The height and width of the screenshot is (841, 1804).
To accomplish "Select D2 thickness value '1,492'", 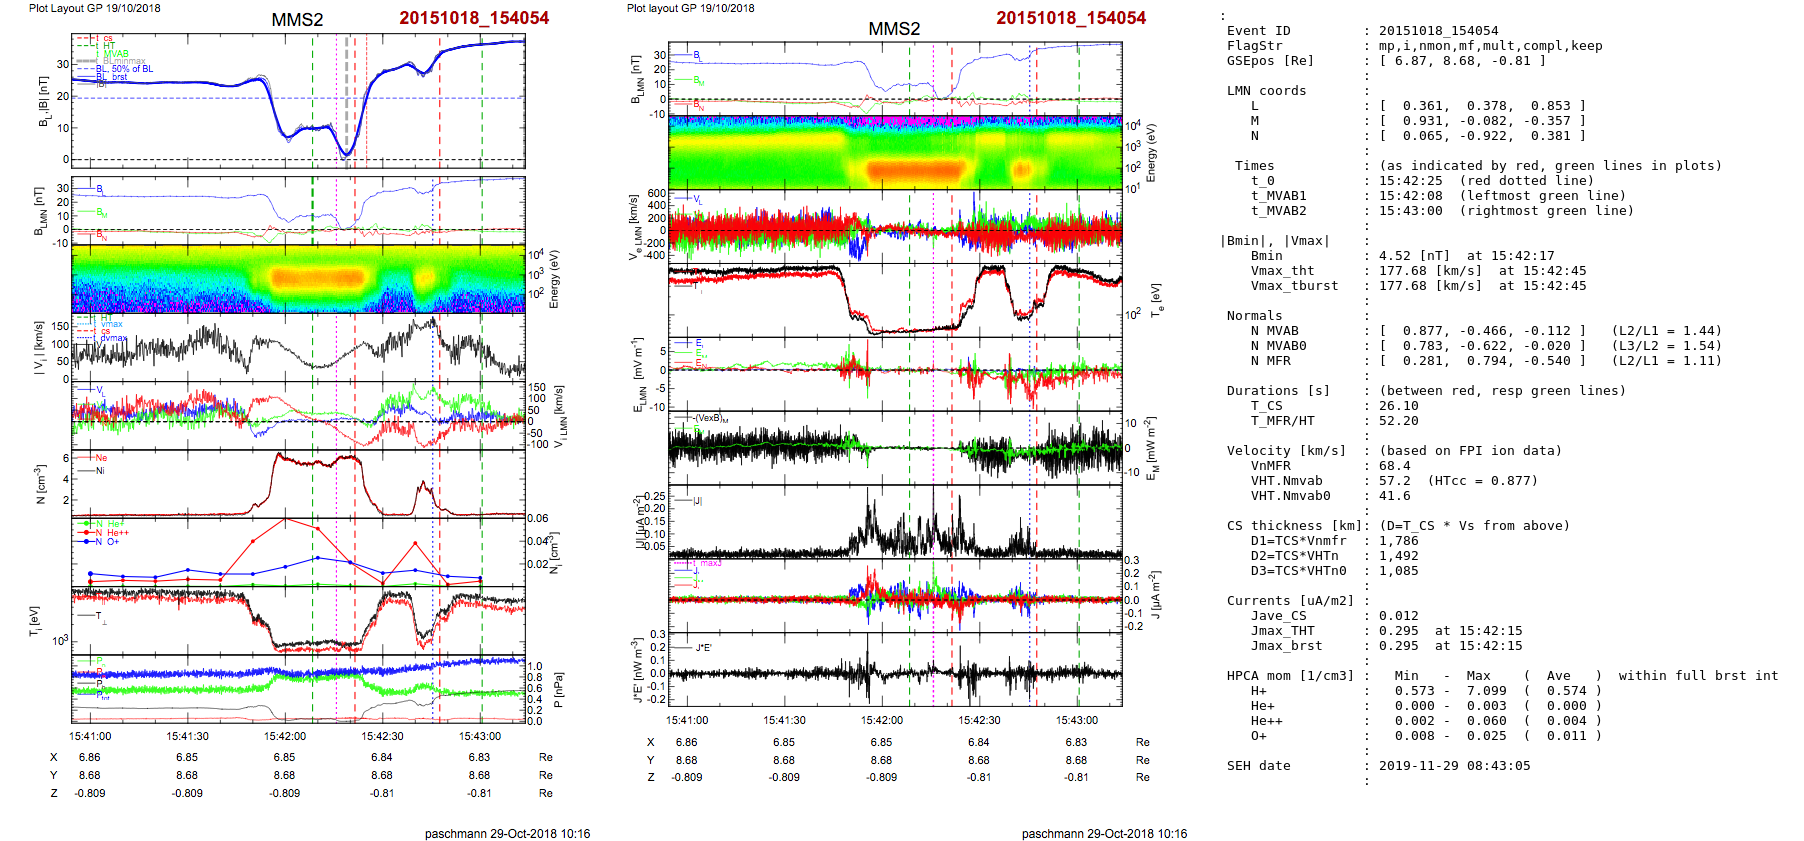I will click(1398, 556).
